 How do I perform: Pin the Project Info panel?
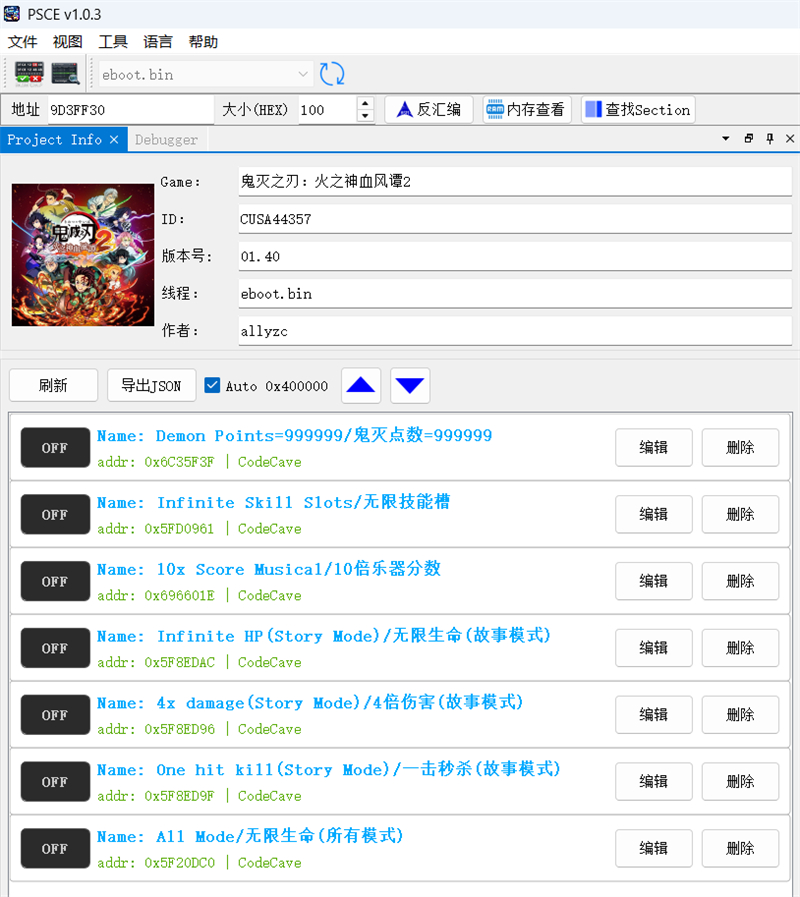pos(770,139)
